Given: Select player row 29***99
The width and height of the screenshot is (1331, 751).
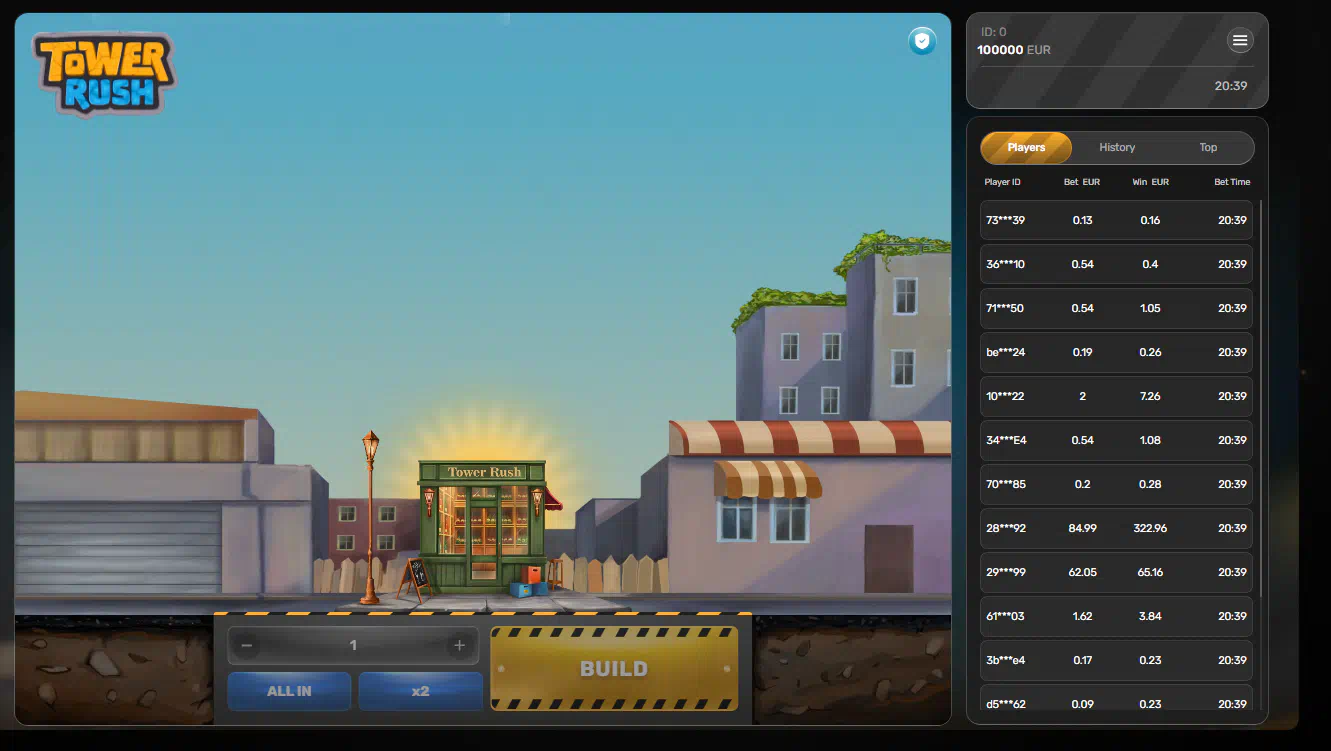Looking at the screenshot, I should pos(1116,572).
